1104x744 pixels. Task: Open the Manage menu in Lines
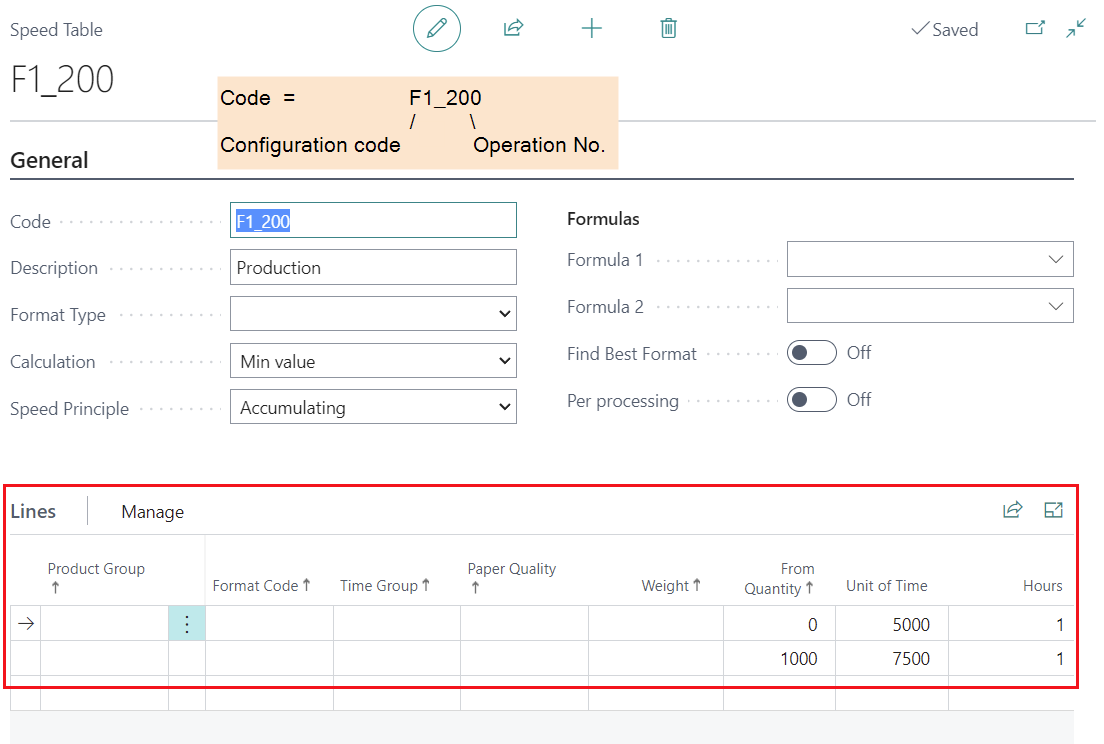(x=152, y=512)
